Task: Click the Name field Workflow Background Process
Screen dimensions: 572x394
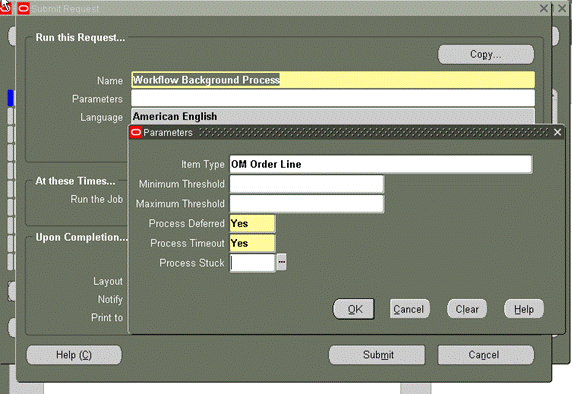Action: pos(333,80)
